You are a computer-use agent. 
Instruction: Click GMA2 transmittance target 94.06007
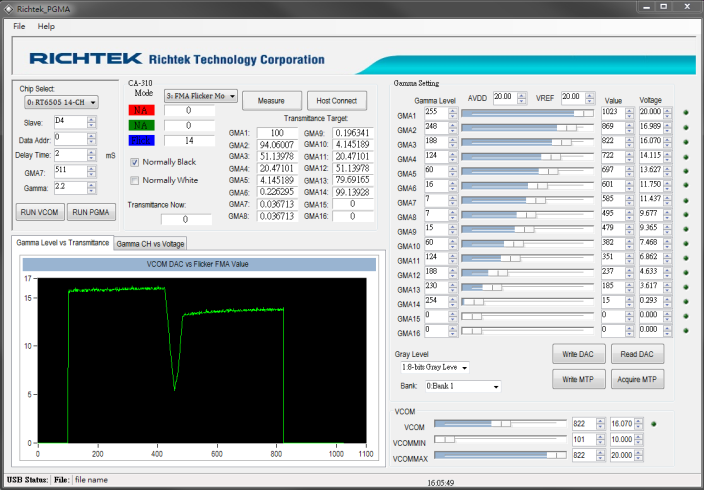(x=277, y=145)
